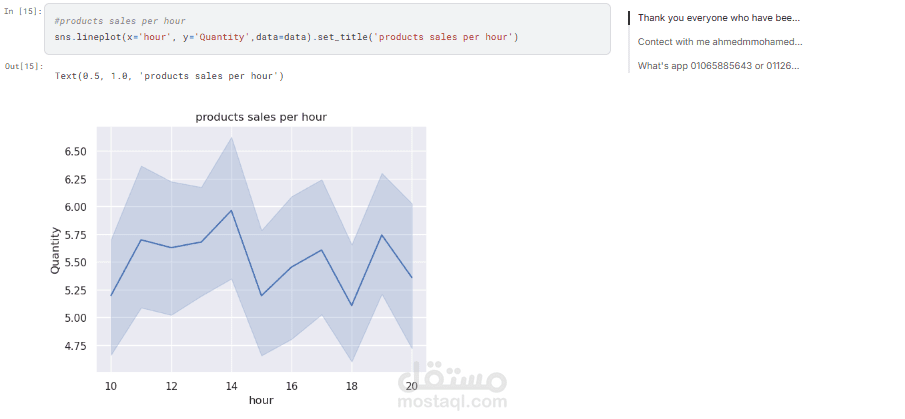Image resolution: width=905 pixels, height=419 pixels.
Task: Click the sns.lineplot code line
Action: click(286, 38)
